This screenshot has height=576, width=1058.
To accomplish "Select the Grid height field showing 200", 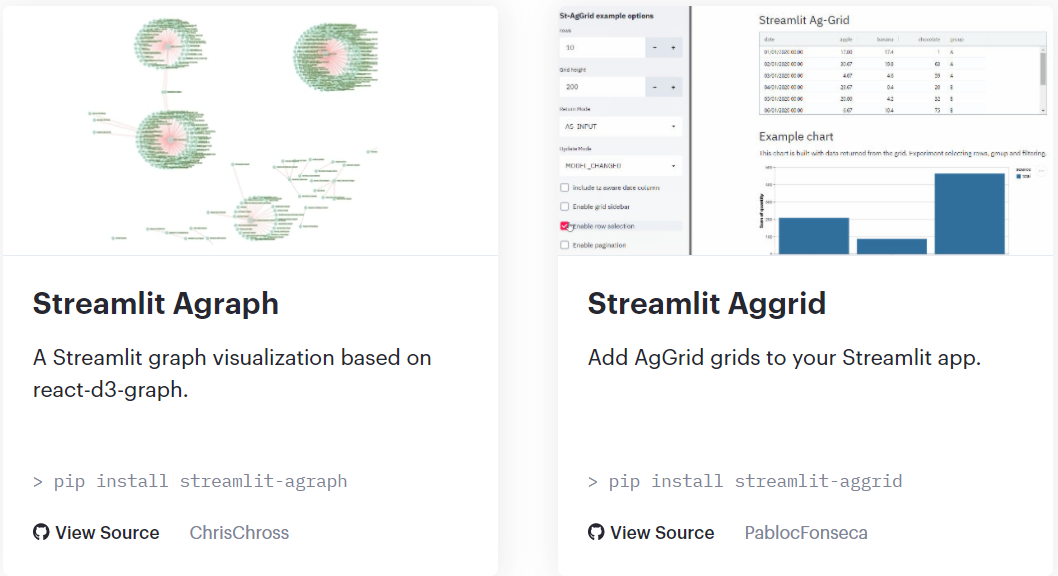I will tap(600, 86).
